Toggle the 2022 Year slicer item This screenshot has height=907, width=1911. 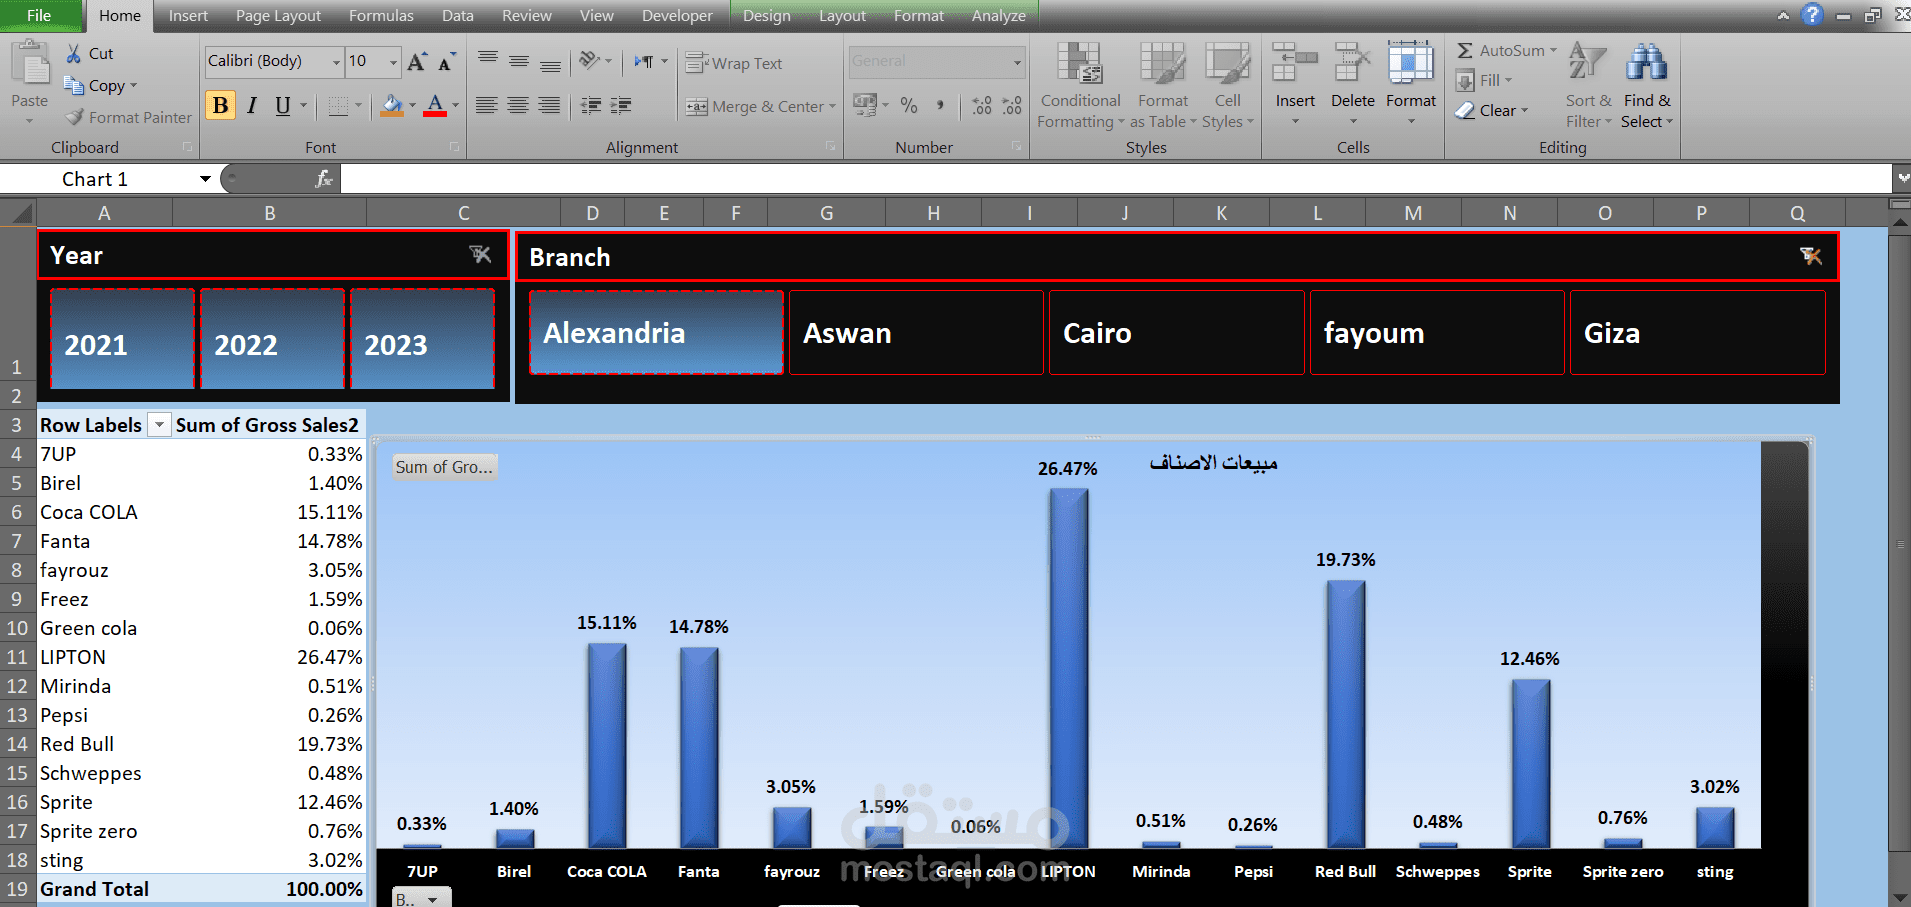pyautogui.click(x=272, y=338)
